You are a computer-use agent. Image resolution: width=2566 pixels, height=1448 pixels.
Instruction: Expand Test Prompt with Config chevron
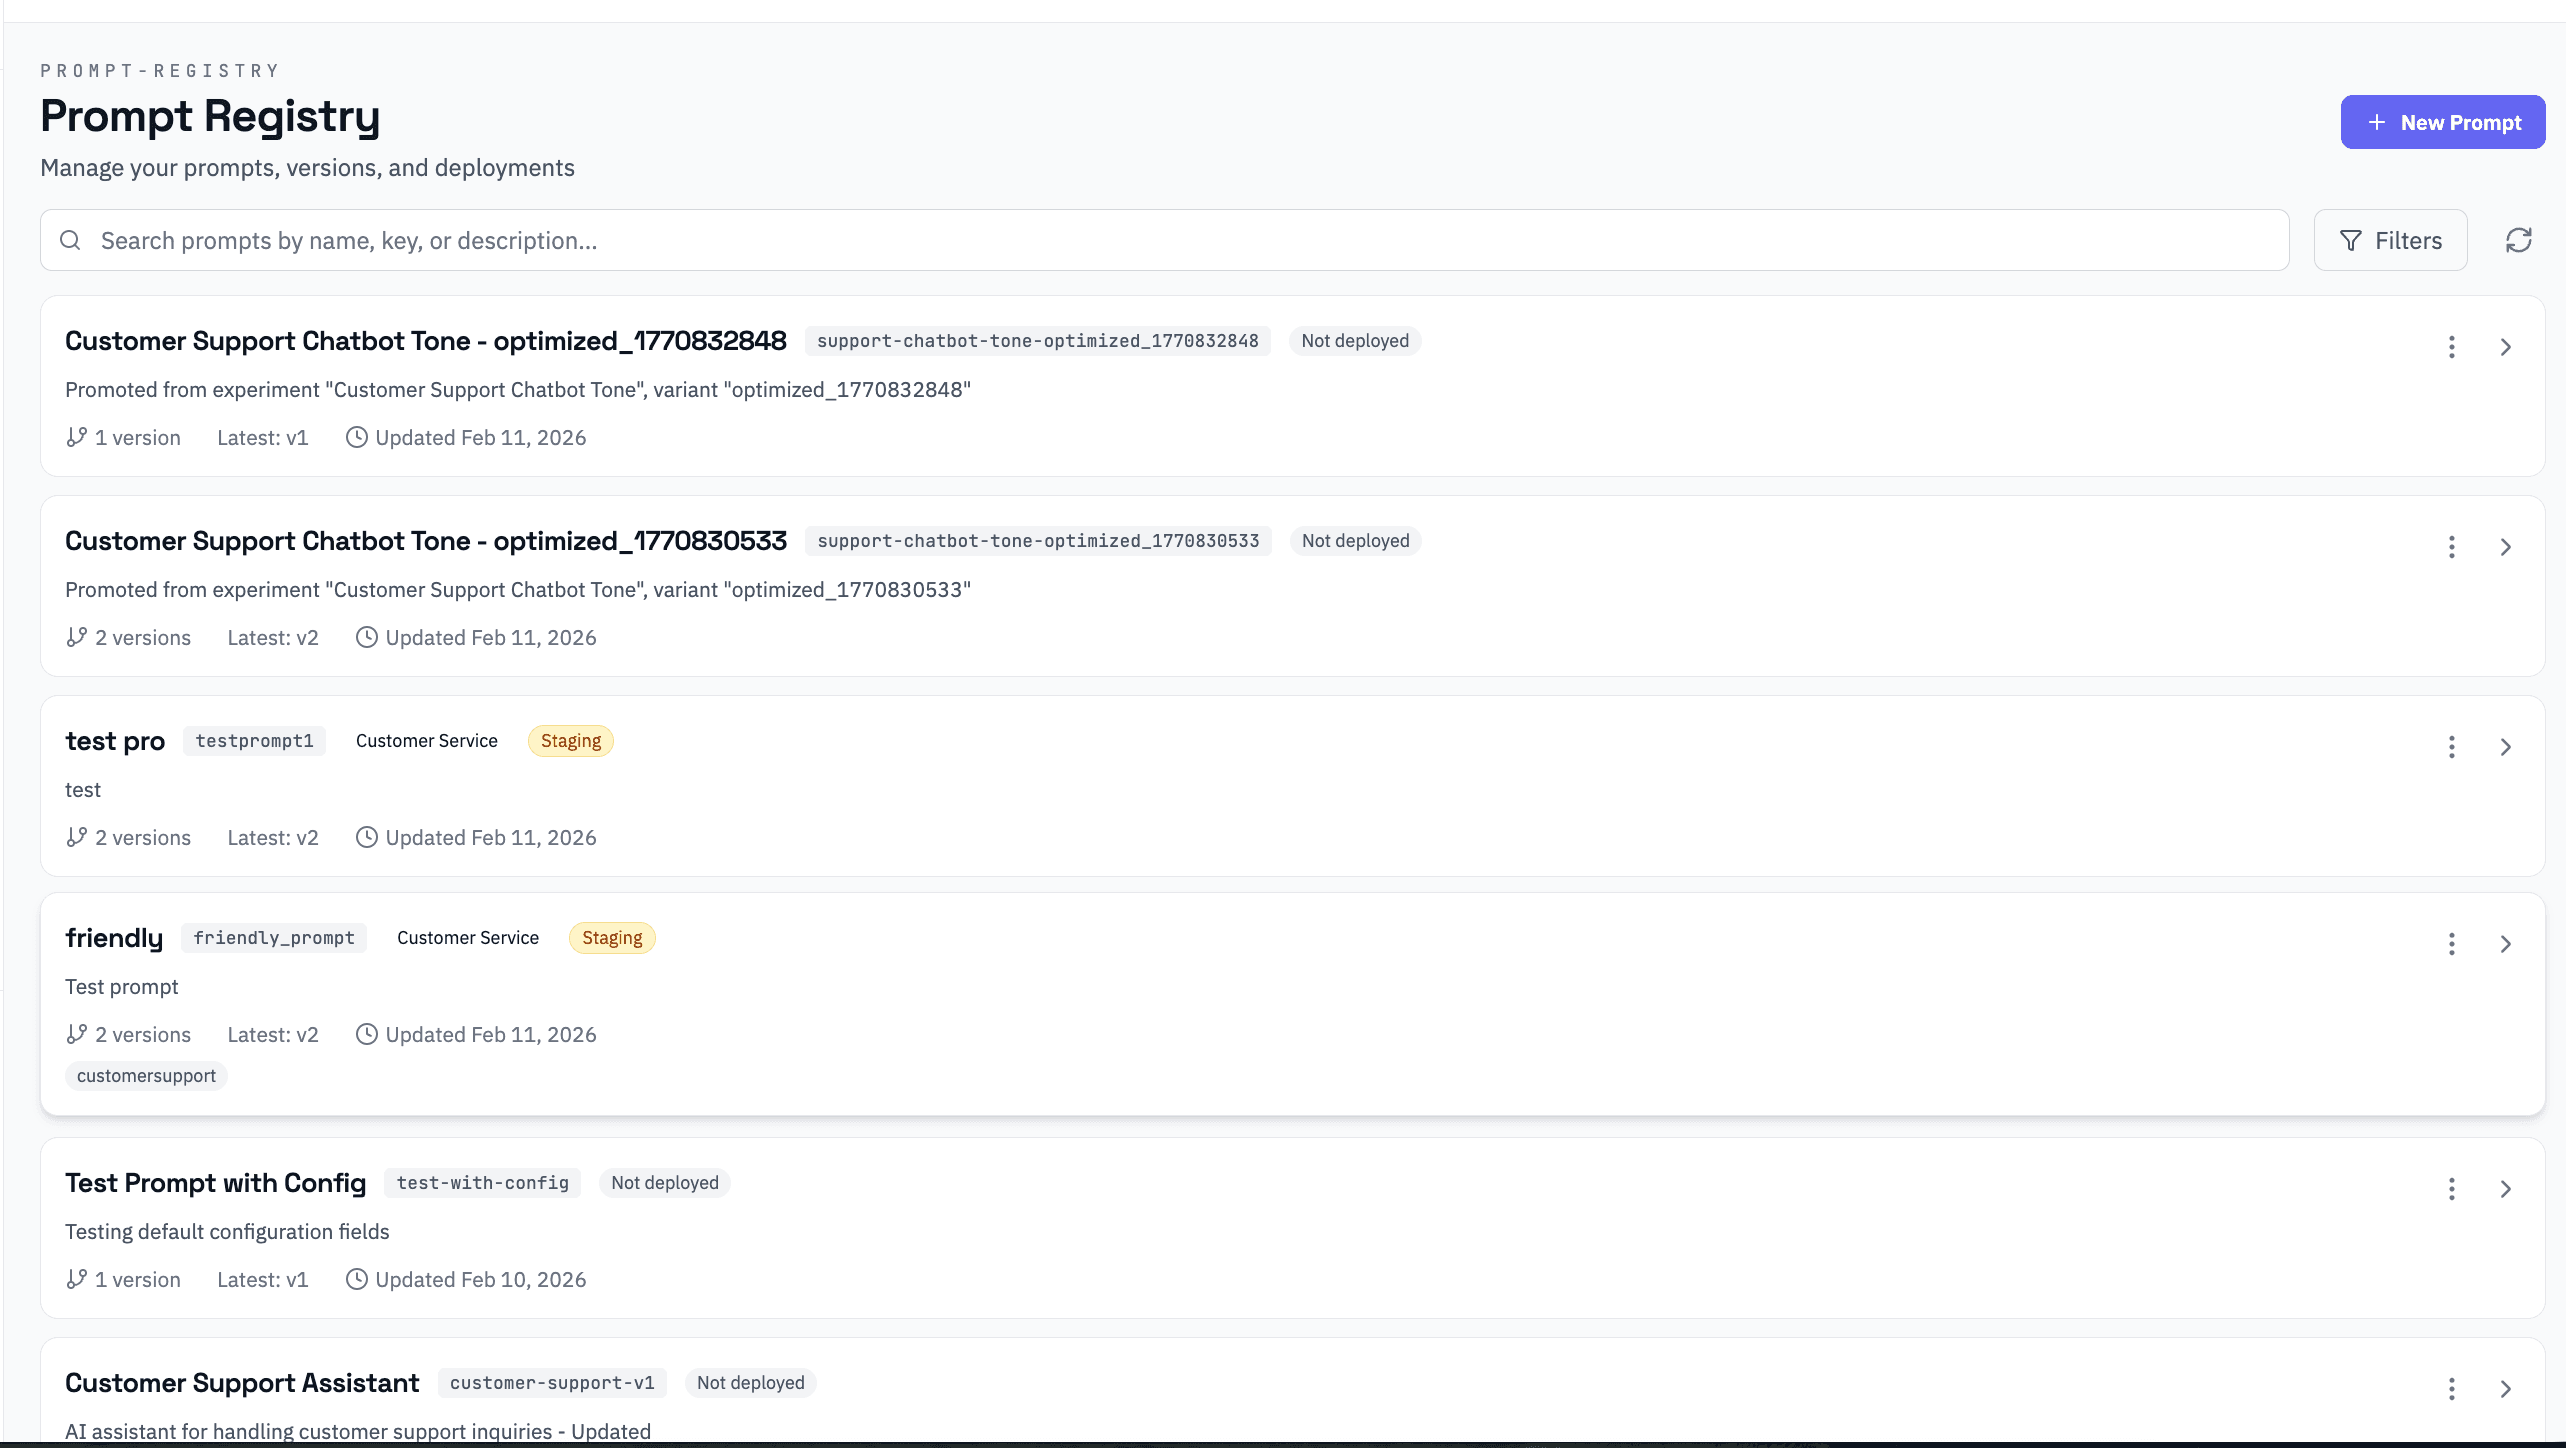coord(2505,1189)
